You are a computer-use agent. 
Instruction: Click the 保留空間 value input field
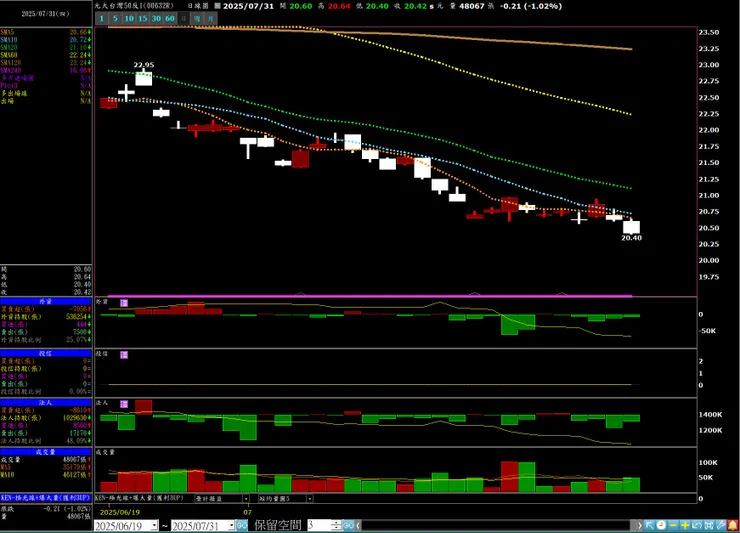[320, 525]
